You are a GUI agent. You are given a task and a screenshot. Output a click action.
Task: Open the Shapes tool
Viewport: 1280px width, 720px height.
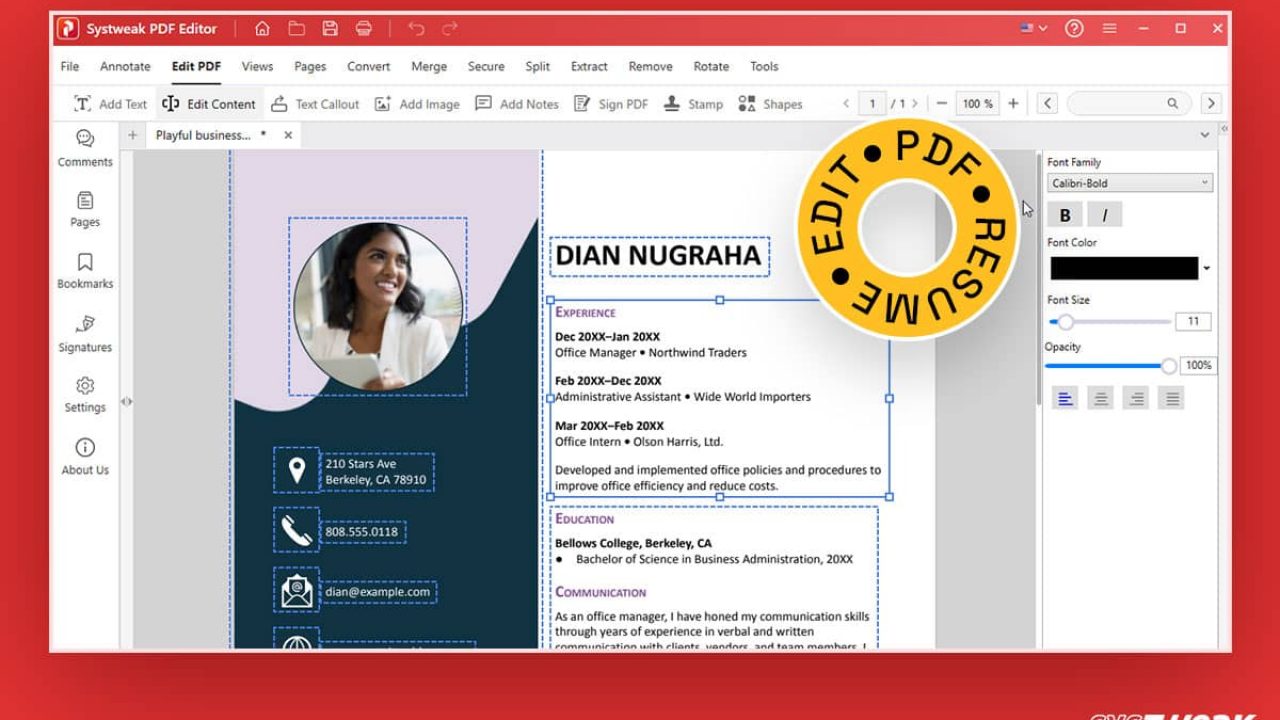770,104
